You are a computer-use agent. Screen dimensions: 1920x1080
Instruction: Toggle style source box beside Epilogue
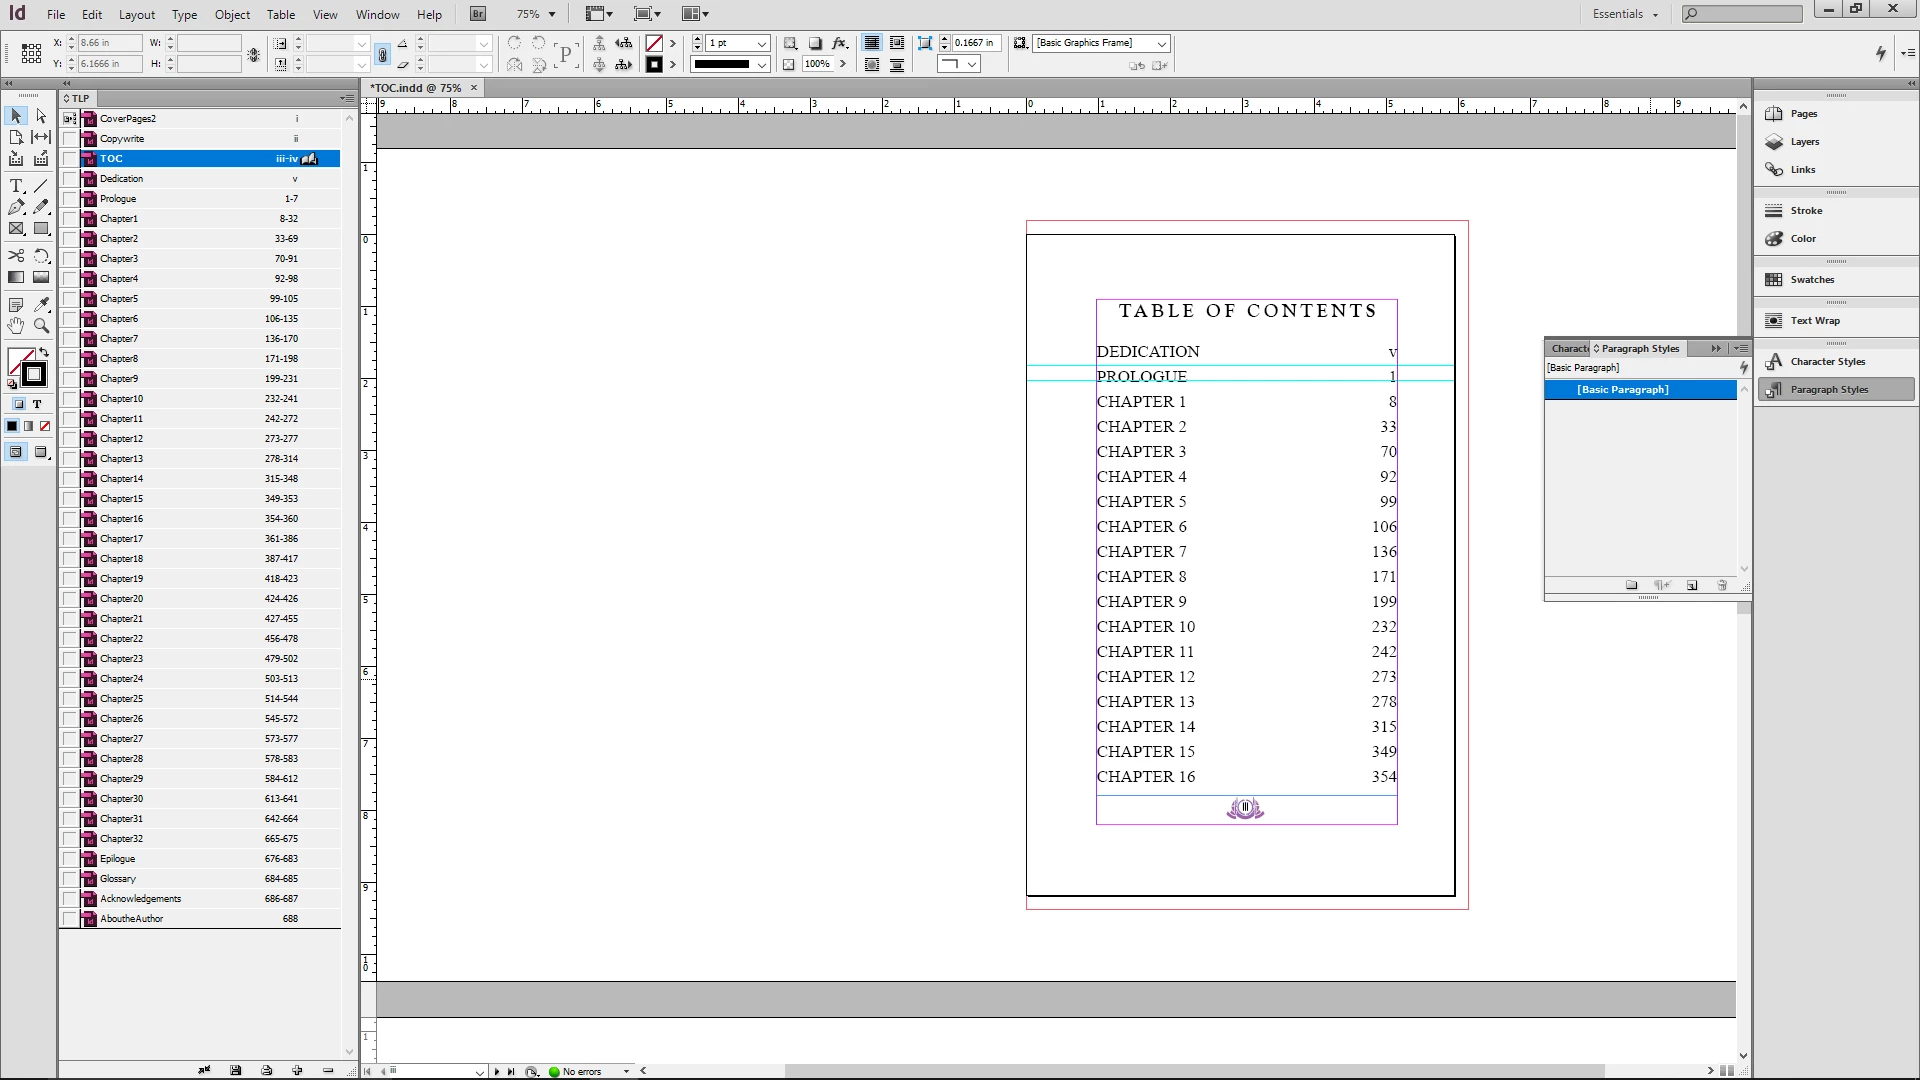tap(69, 858)
